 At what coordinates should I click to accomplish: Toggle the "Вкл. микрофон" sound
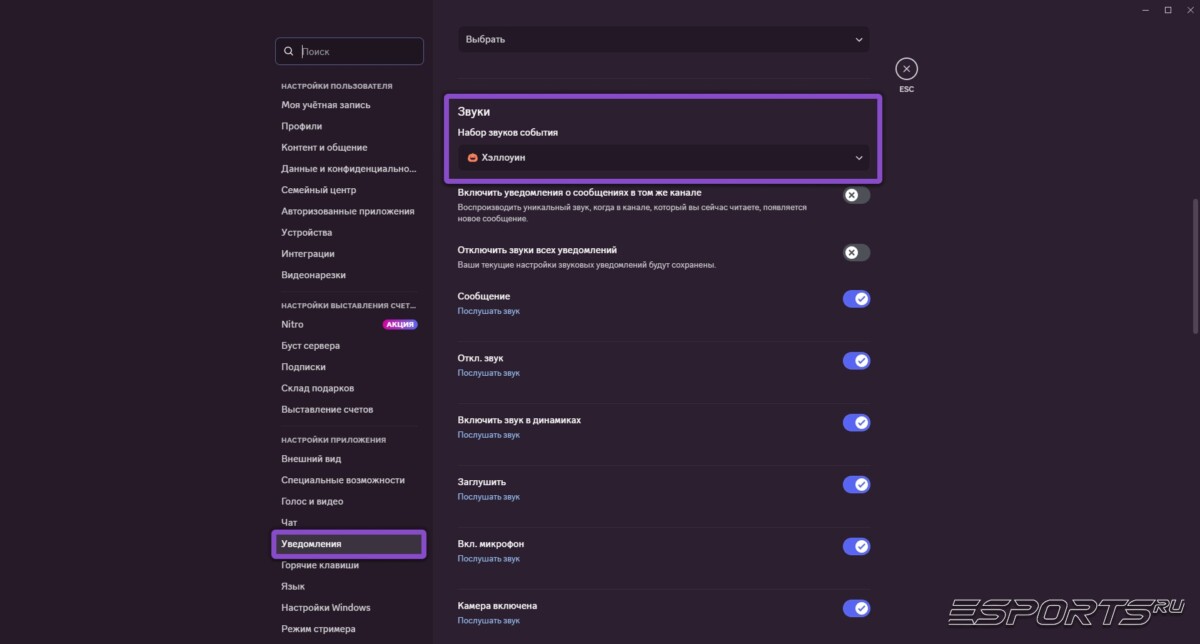point(857,546)
